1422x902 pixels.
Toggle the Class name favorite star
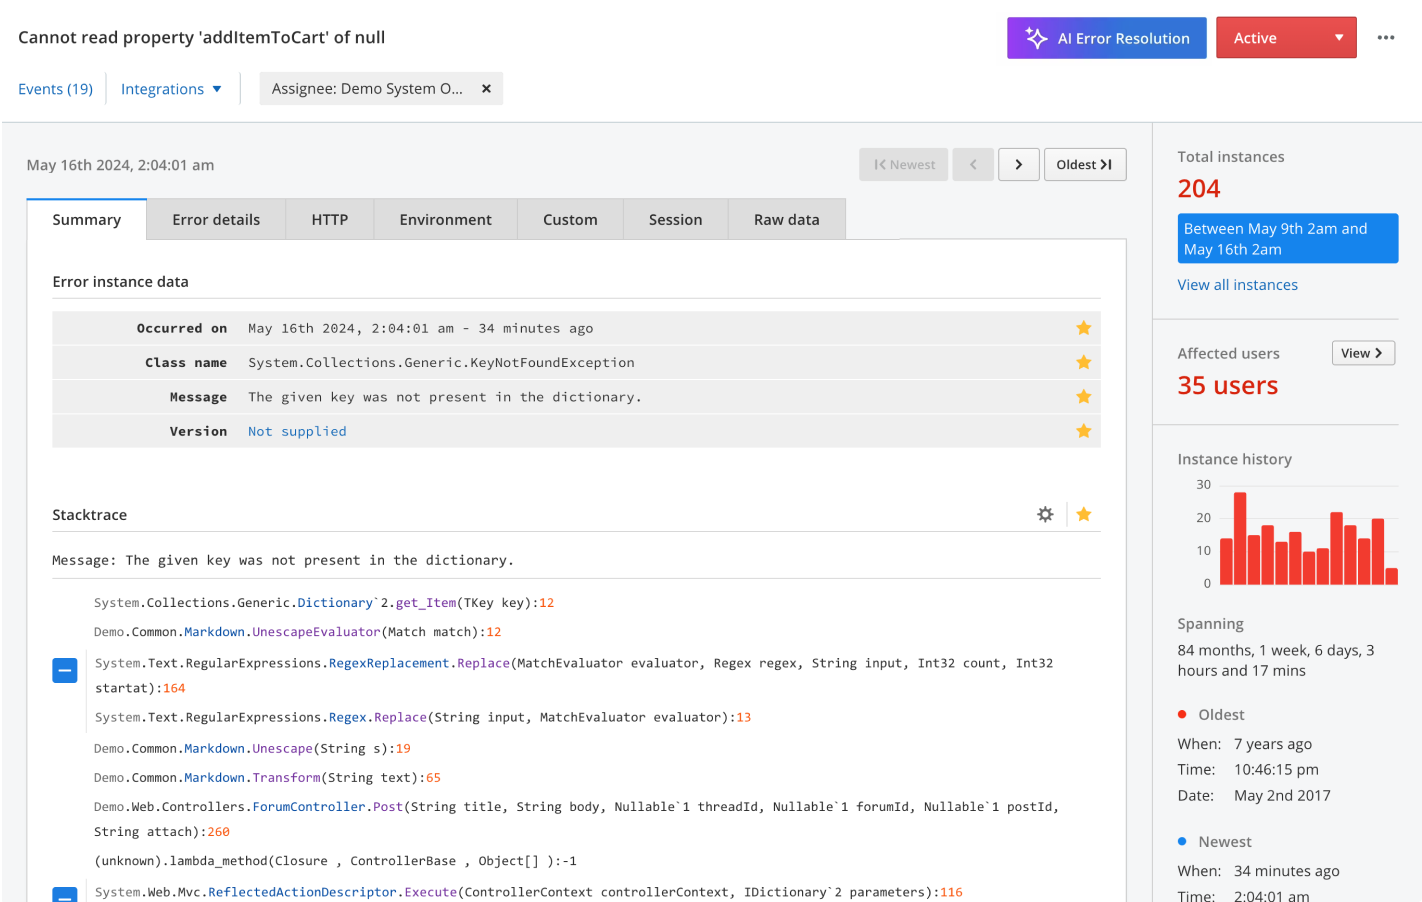tap(1083, 362)
